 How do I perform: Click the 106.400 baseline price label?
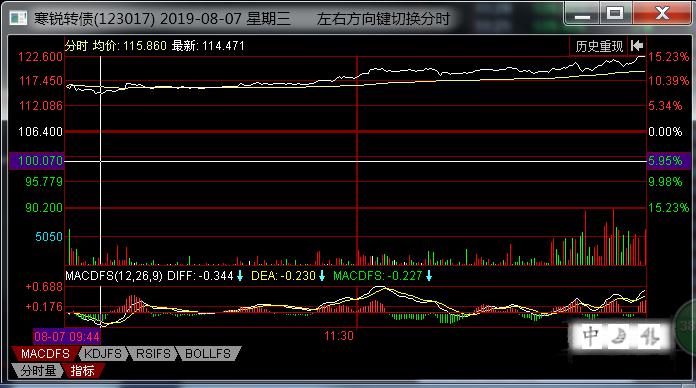(x=40, y=132)
